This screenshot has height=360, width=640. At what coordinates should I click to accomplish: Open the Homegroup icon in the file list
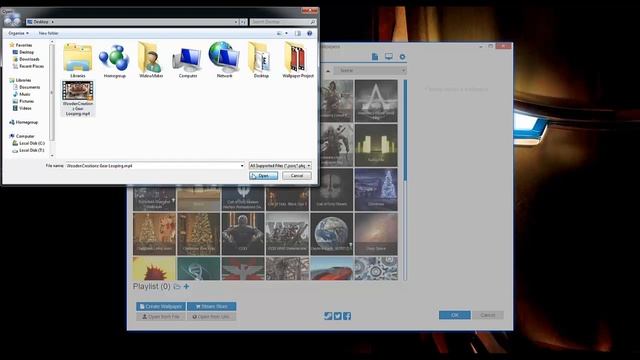114,60
